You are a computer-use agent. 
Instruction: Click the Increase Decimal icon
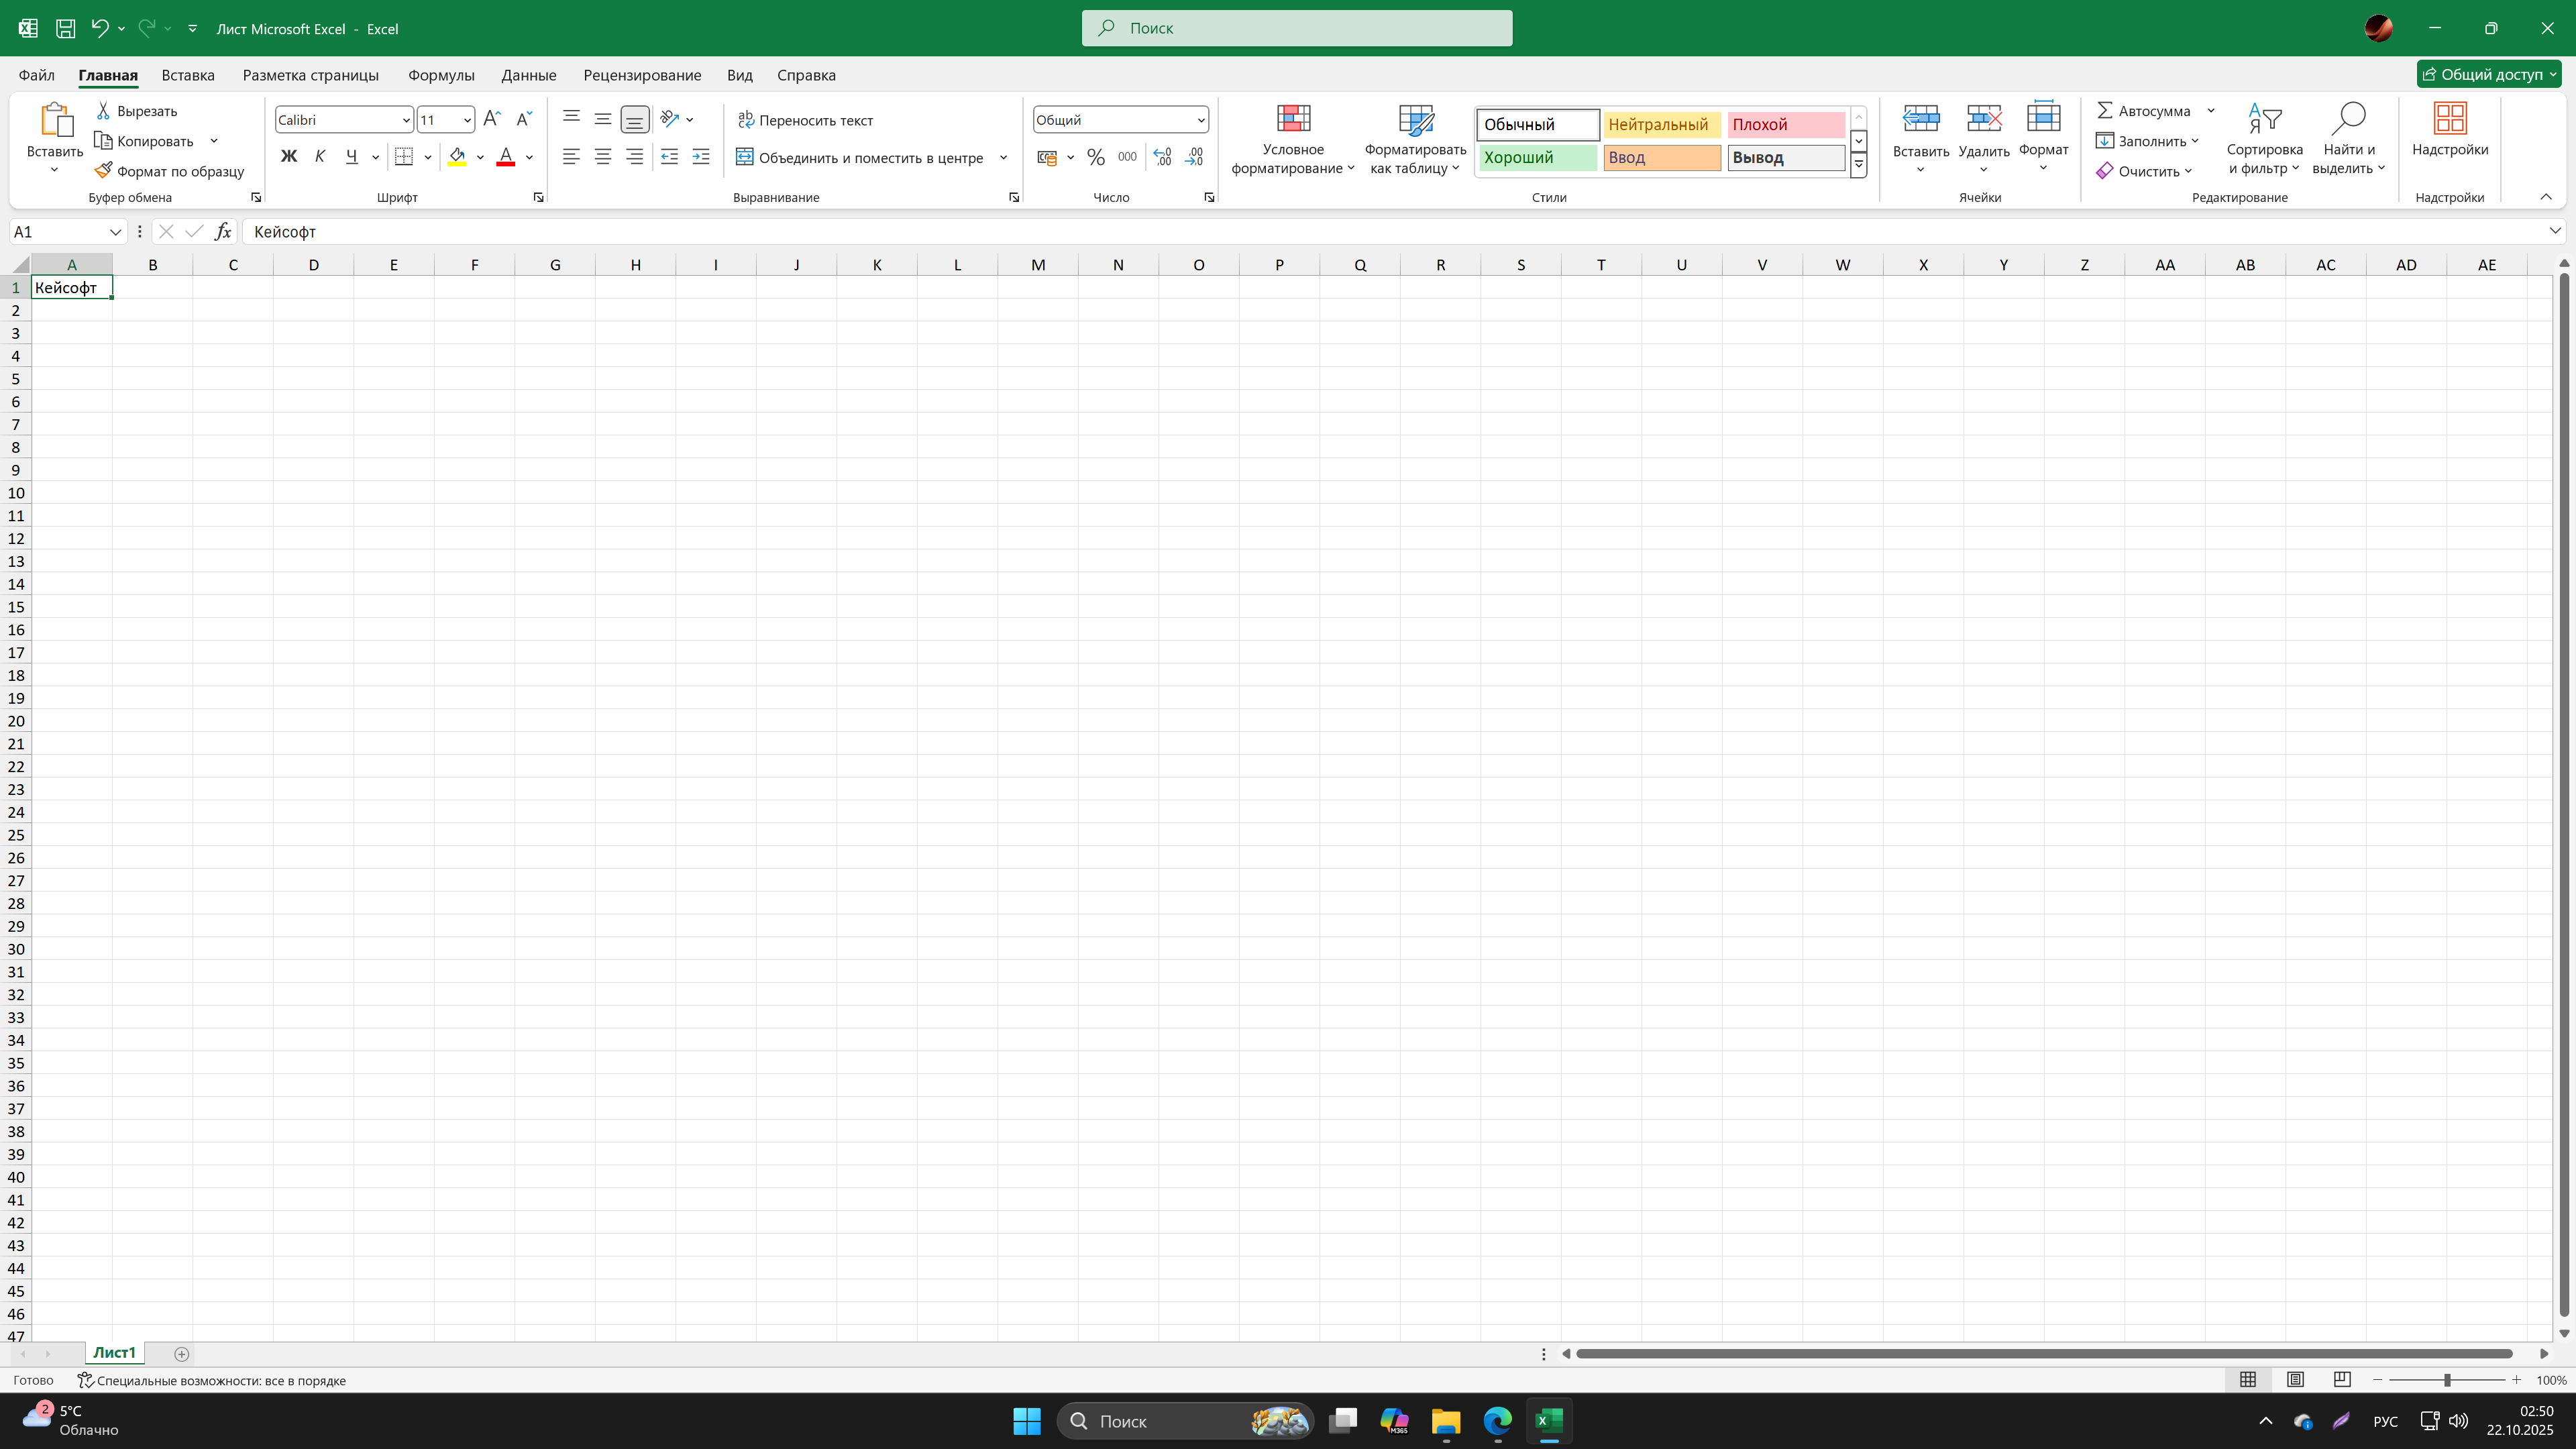tap(1162, 157)
